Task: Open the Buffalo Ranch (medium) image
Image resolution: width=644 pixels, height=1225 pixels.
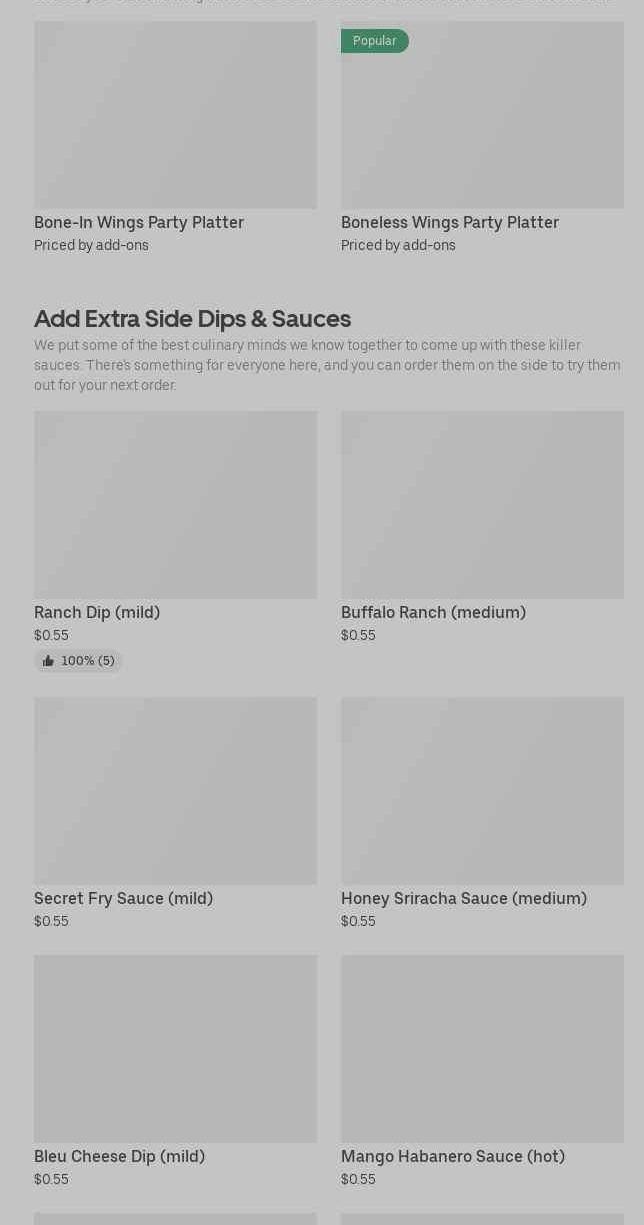Action: [482, 505]
